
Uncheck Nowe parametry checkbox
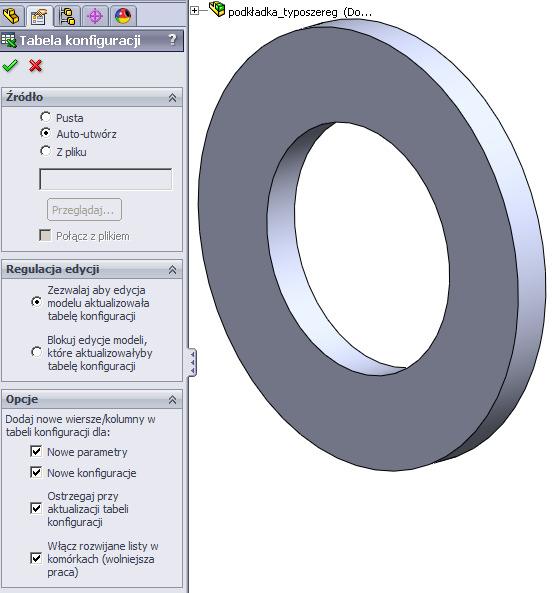pos(36,451)
